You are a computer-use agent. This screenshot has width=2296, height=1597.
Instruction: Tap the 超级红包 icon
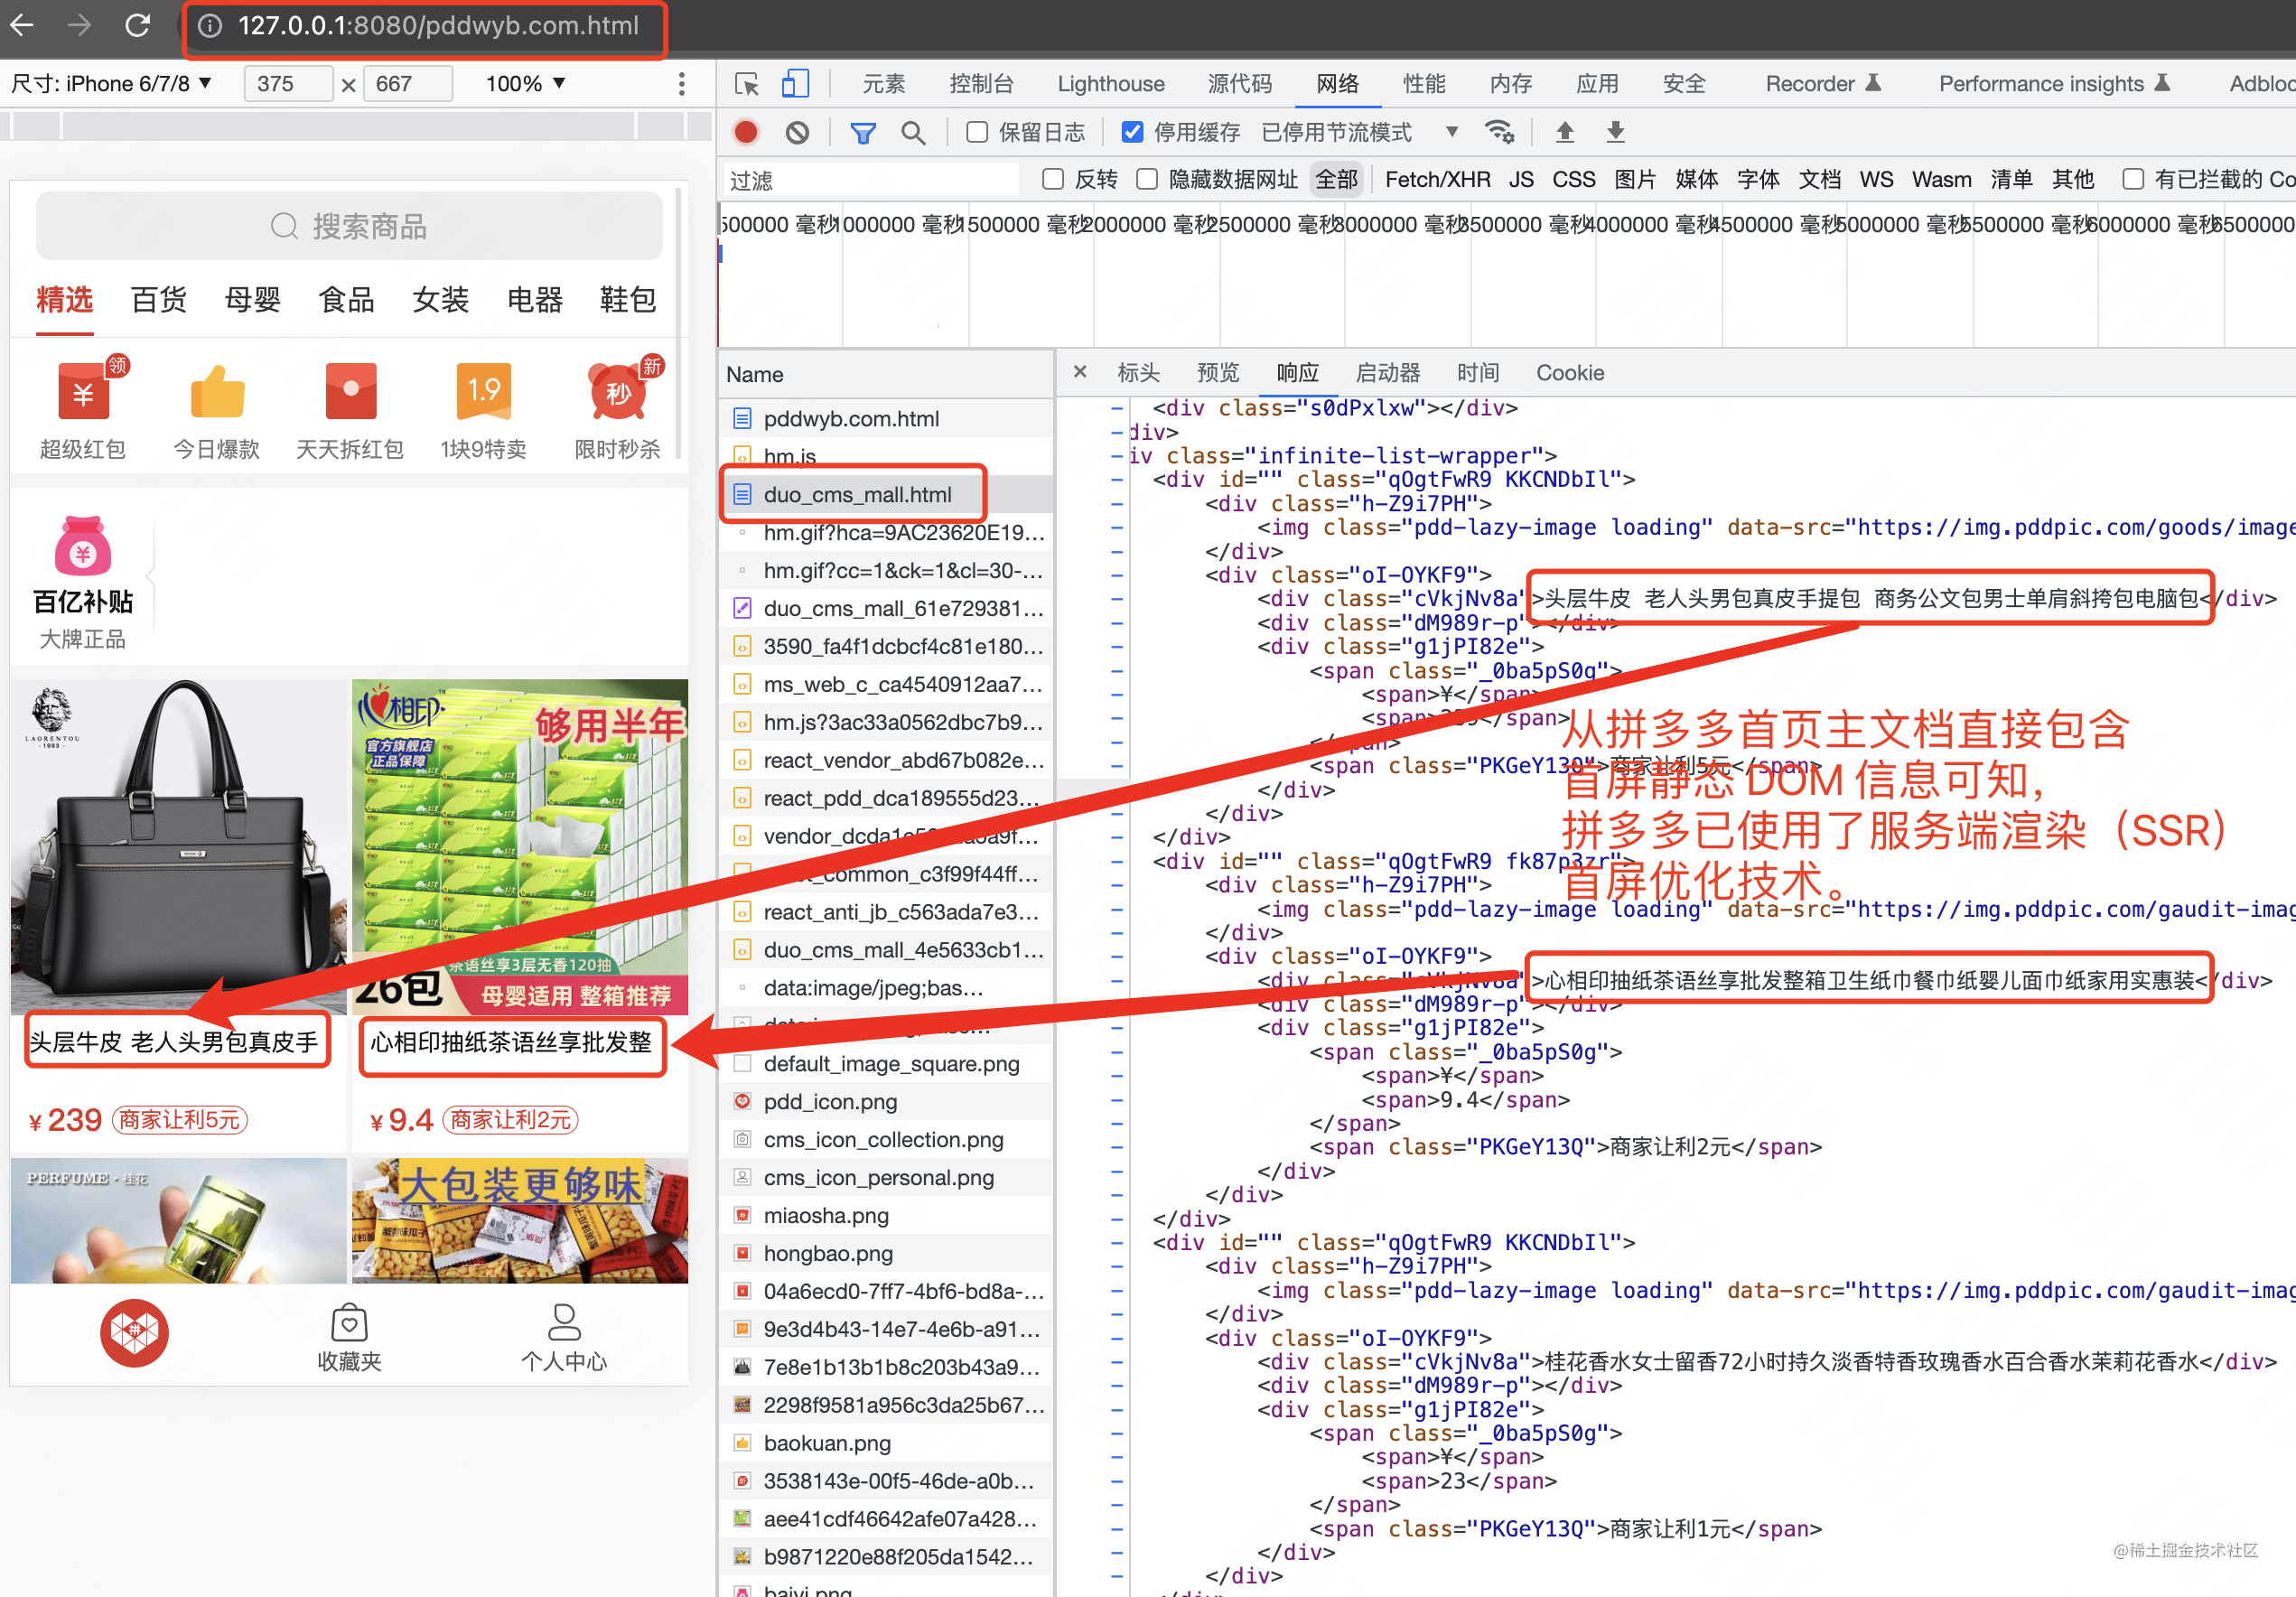pos(83,392)
